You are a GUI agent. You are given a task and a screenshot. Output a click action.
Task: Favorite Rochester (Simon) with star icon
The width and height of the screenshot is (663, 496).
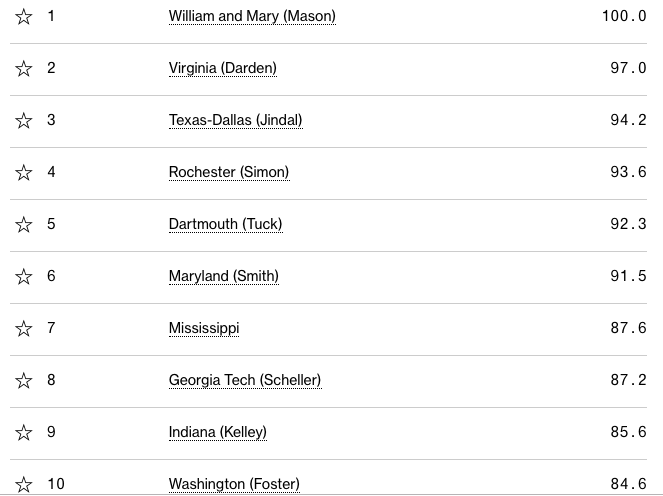[24, 173]
